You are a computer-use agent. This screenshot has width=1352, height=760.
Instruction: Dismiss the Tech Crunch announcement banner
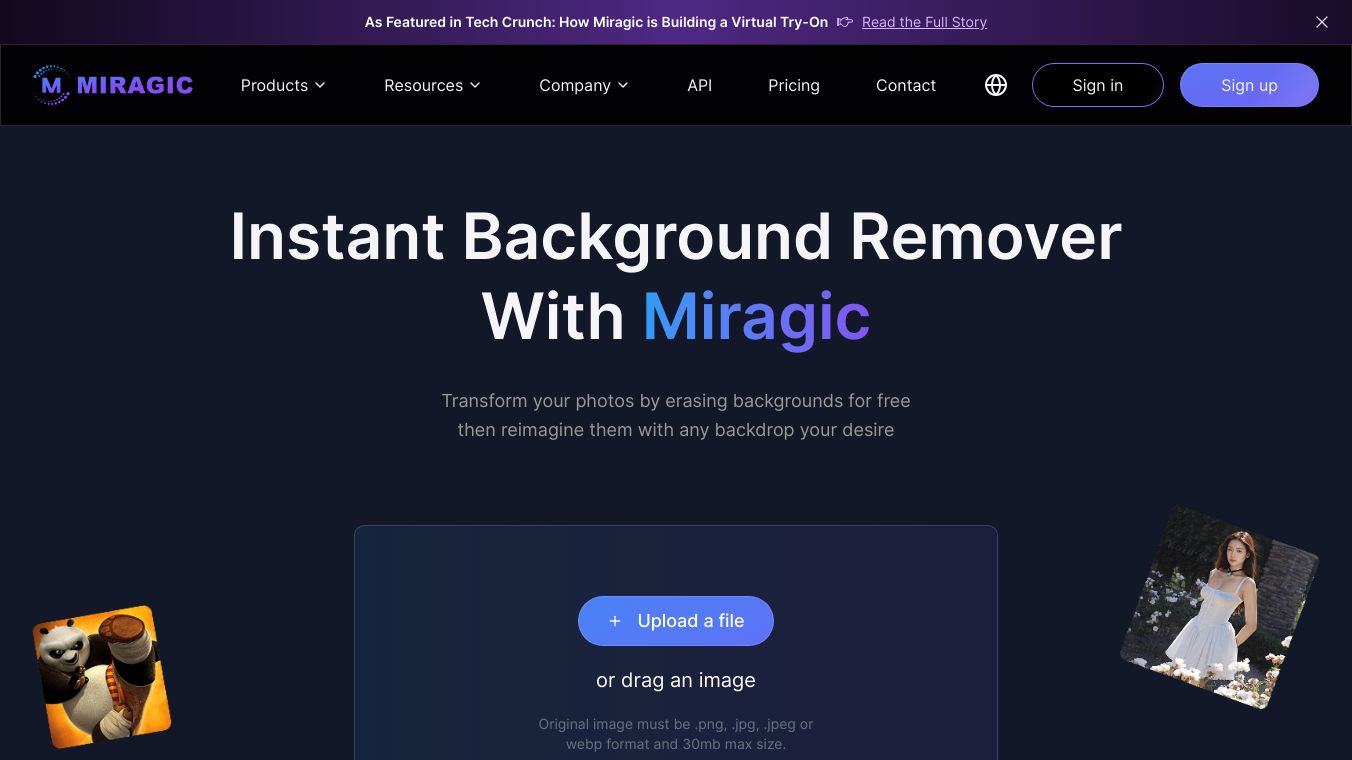(x=1322, y=22)
